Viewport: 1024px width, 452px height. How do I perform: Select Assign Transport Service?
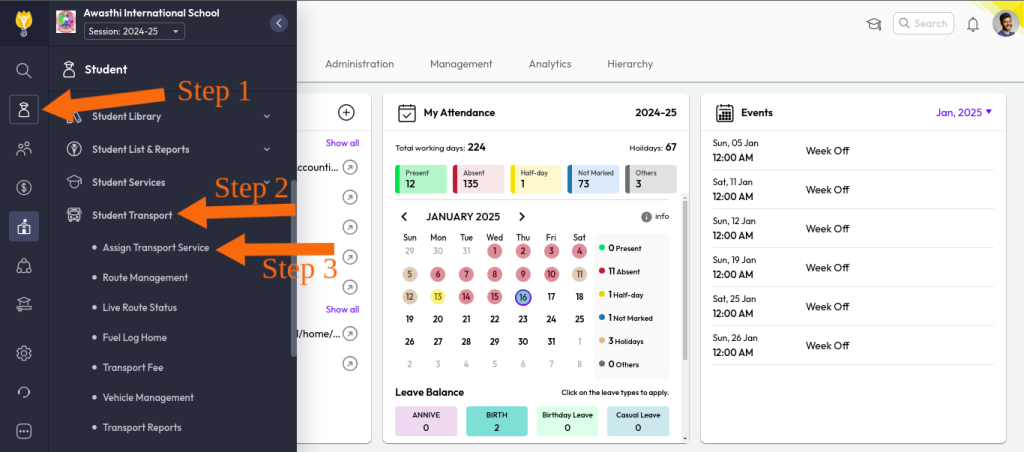coord(155,247)
